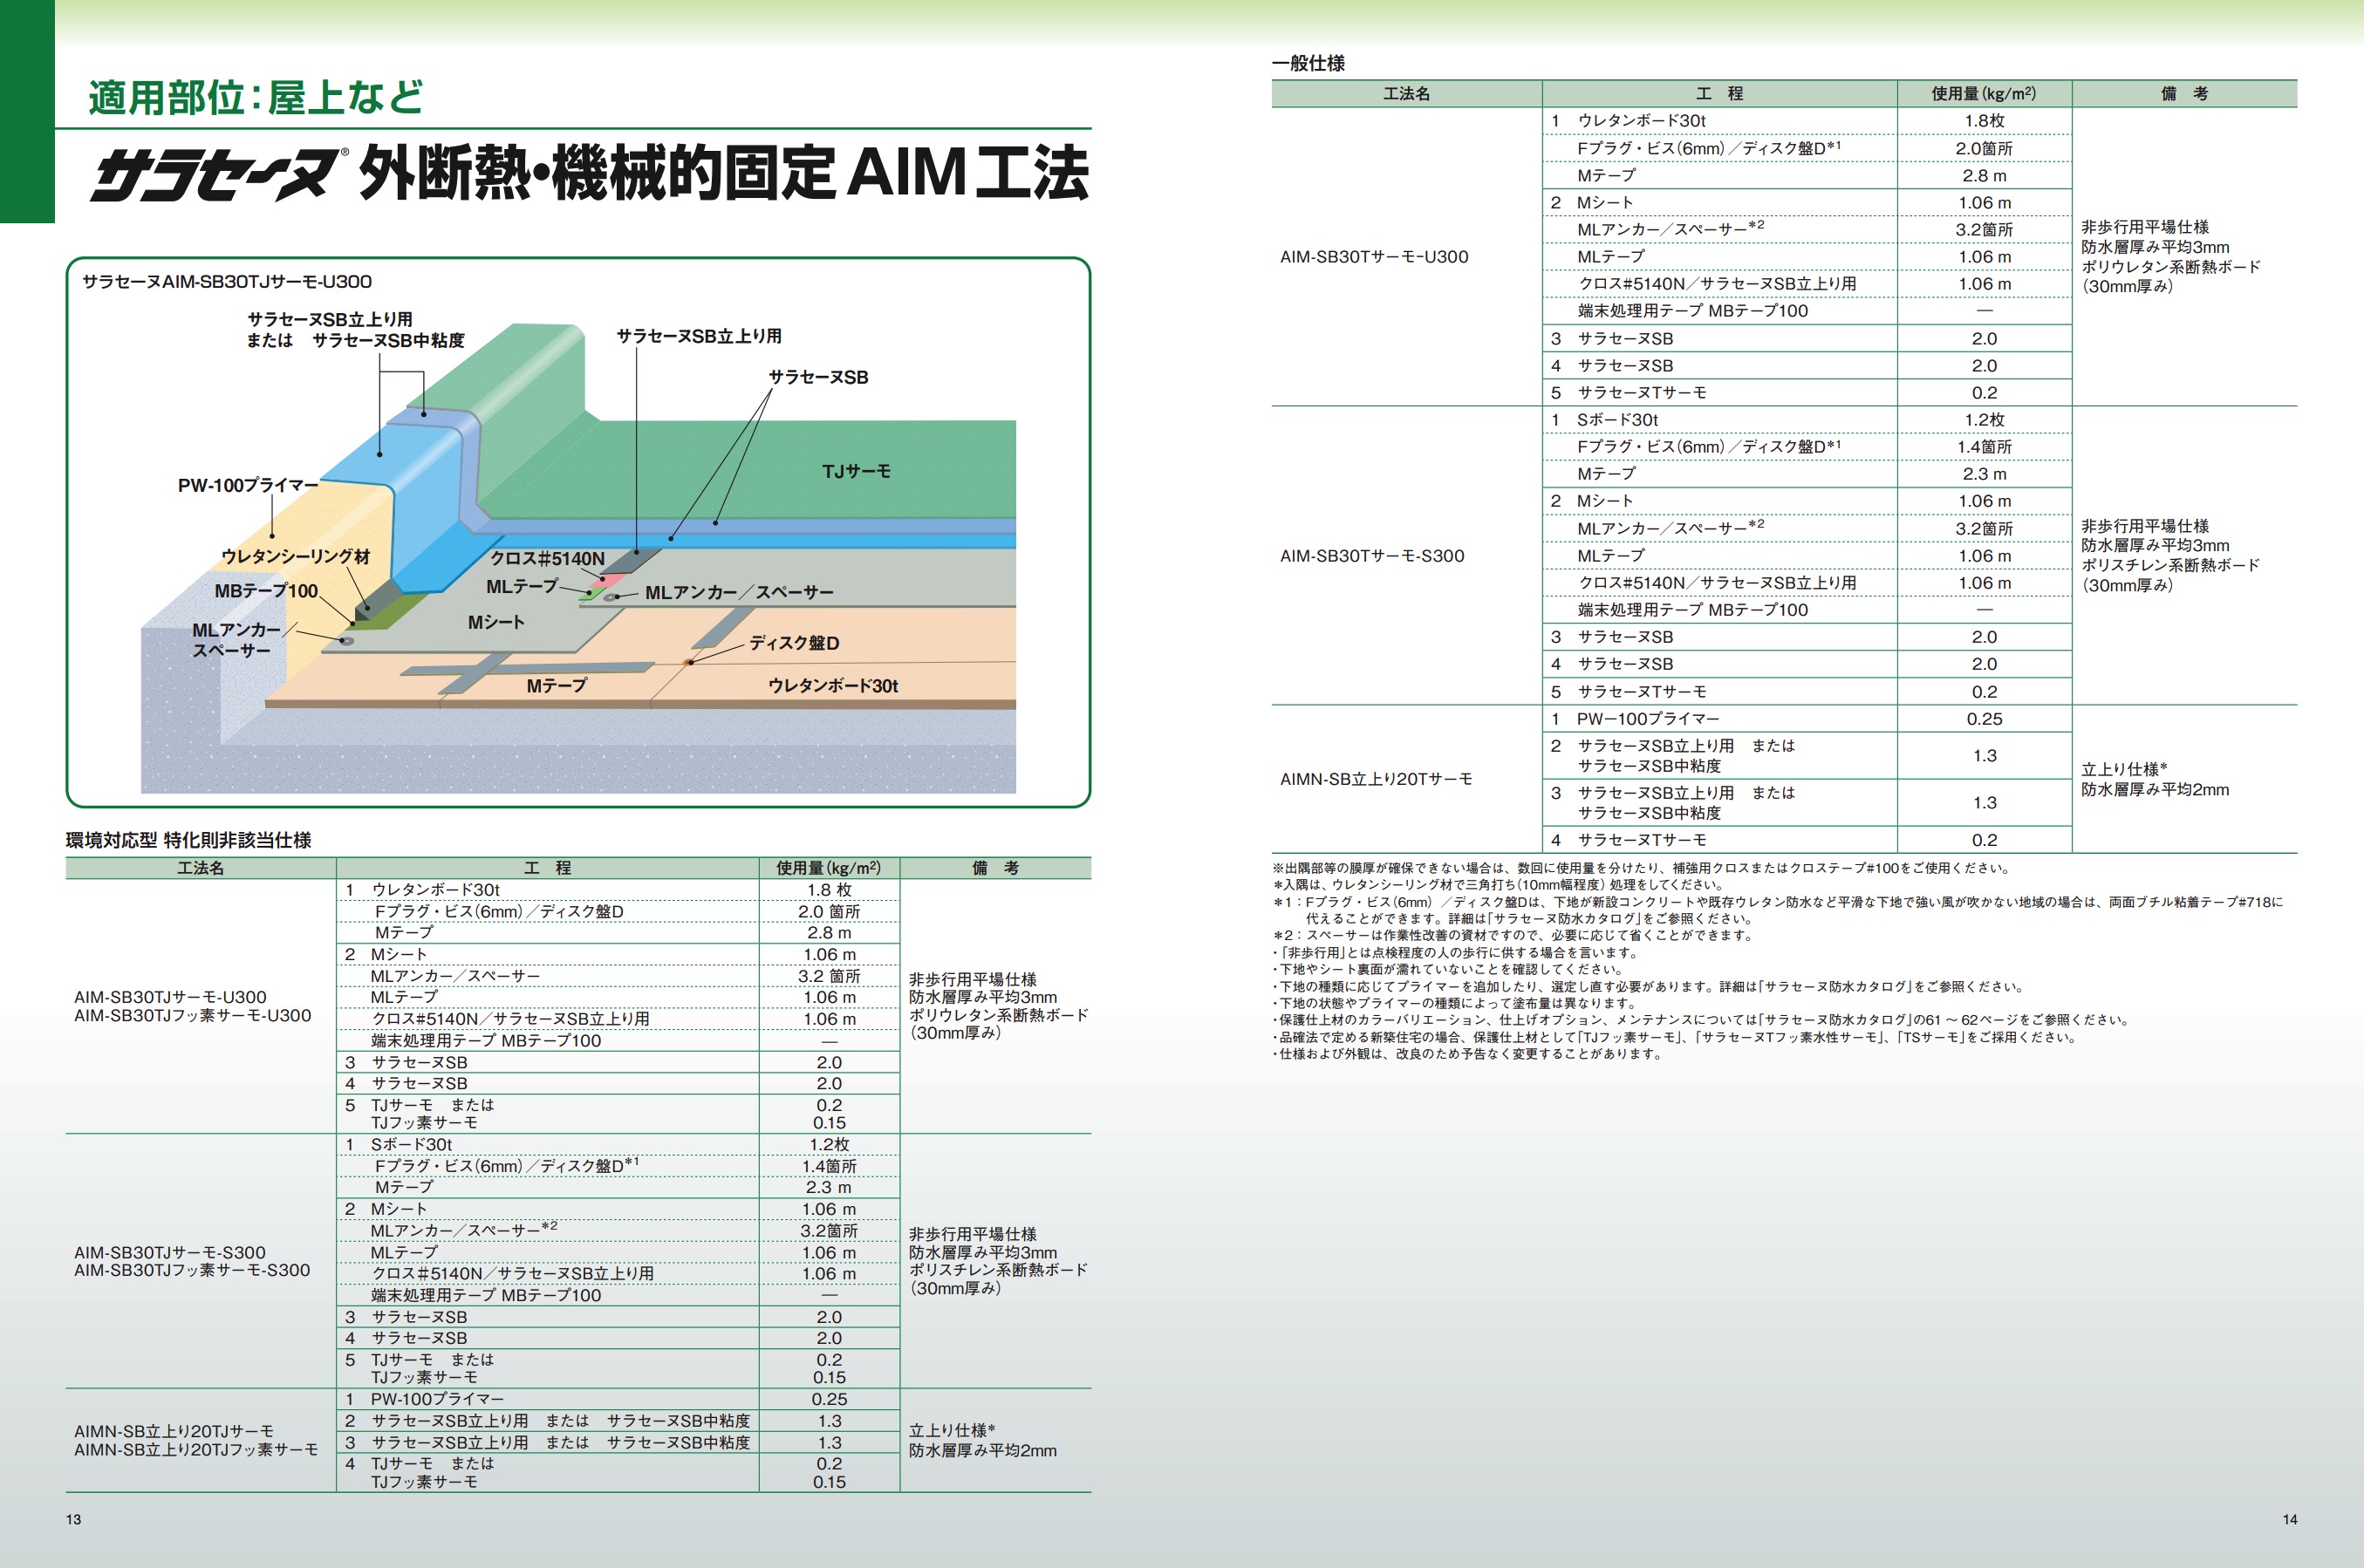The image size is (2364, 1568).
Task: Click 'ポリウレタン系断熱ボード' remark in left-page table
Action: coord(998,1015)
